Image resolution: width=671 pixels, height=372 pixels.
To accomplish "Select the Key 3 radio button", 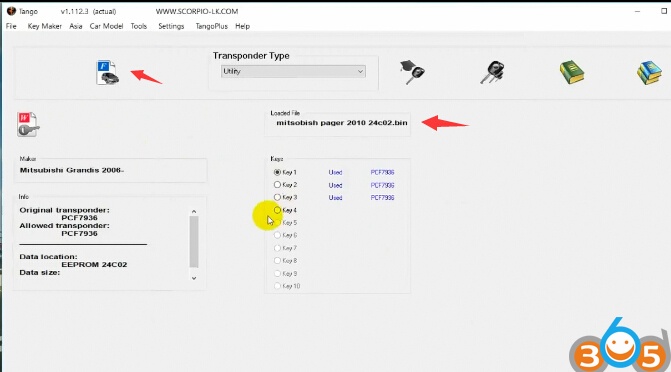I will pyautogui.click(x=277, y=197).
